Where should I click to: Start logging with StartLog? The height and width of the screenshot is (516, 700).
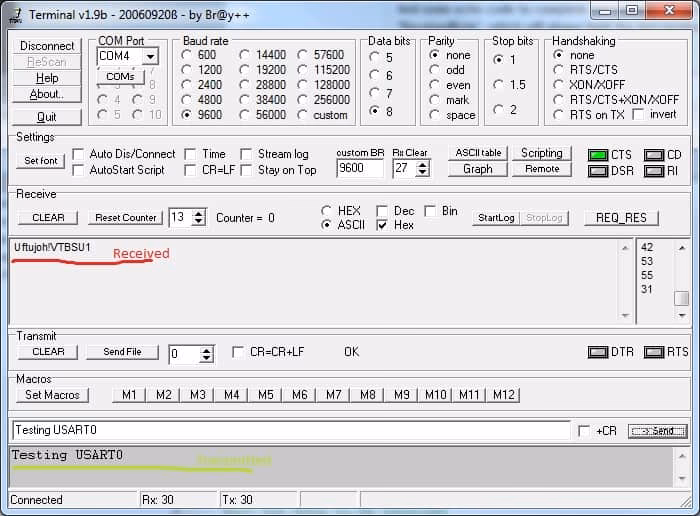[496, 218]
